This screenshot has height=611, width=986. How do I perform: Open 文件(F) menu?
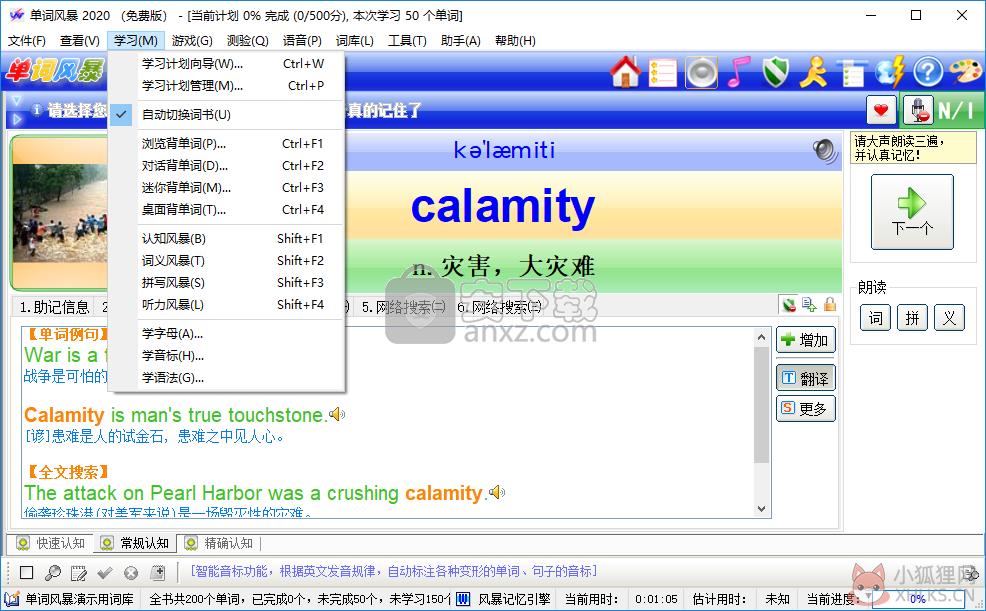(26, 41)
